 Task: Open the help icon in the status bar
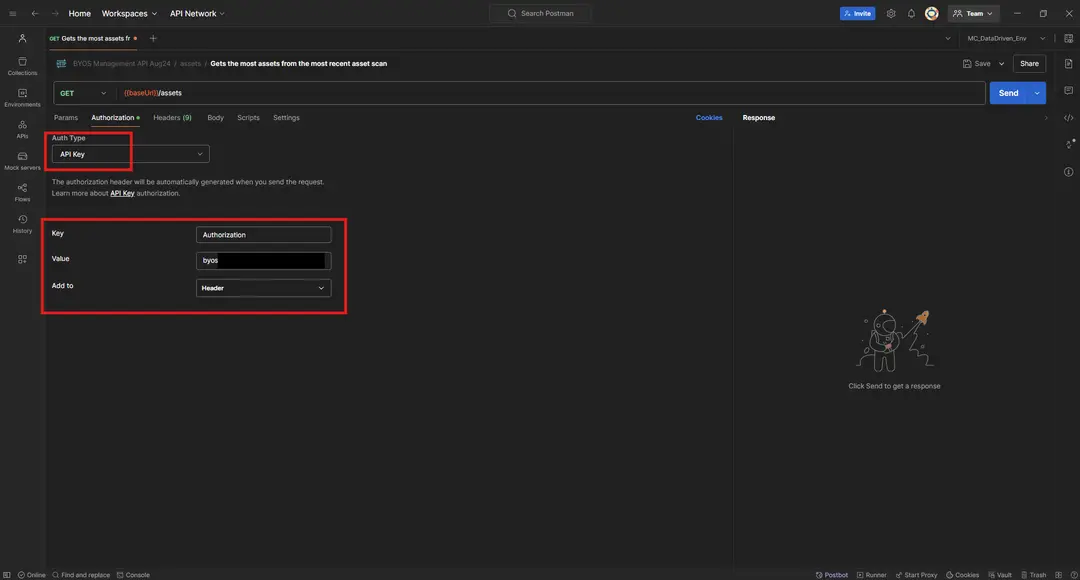click(x=1073, y=574)
